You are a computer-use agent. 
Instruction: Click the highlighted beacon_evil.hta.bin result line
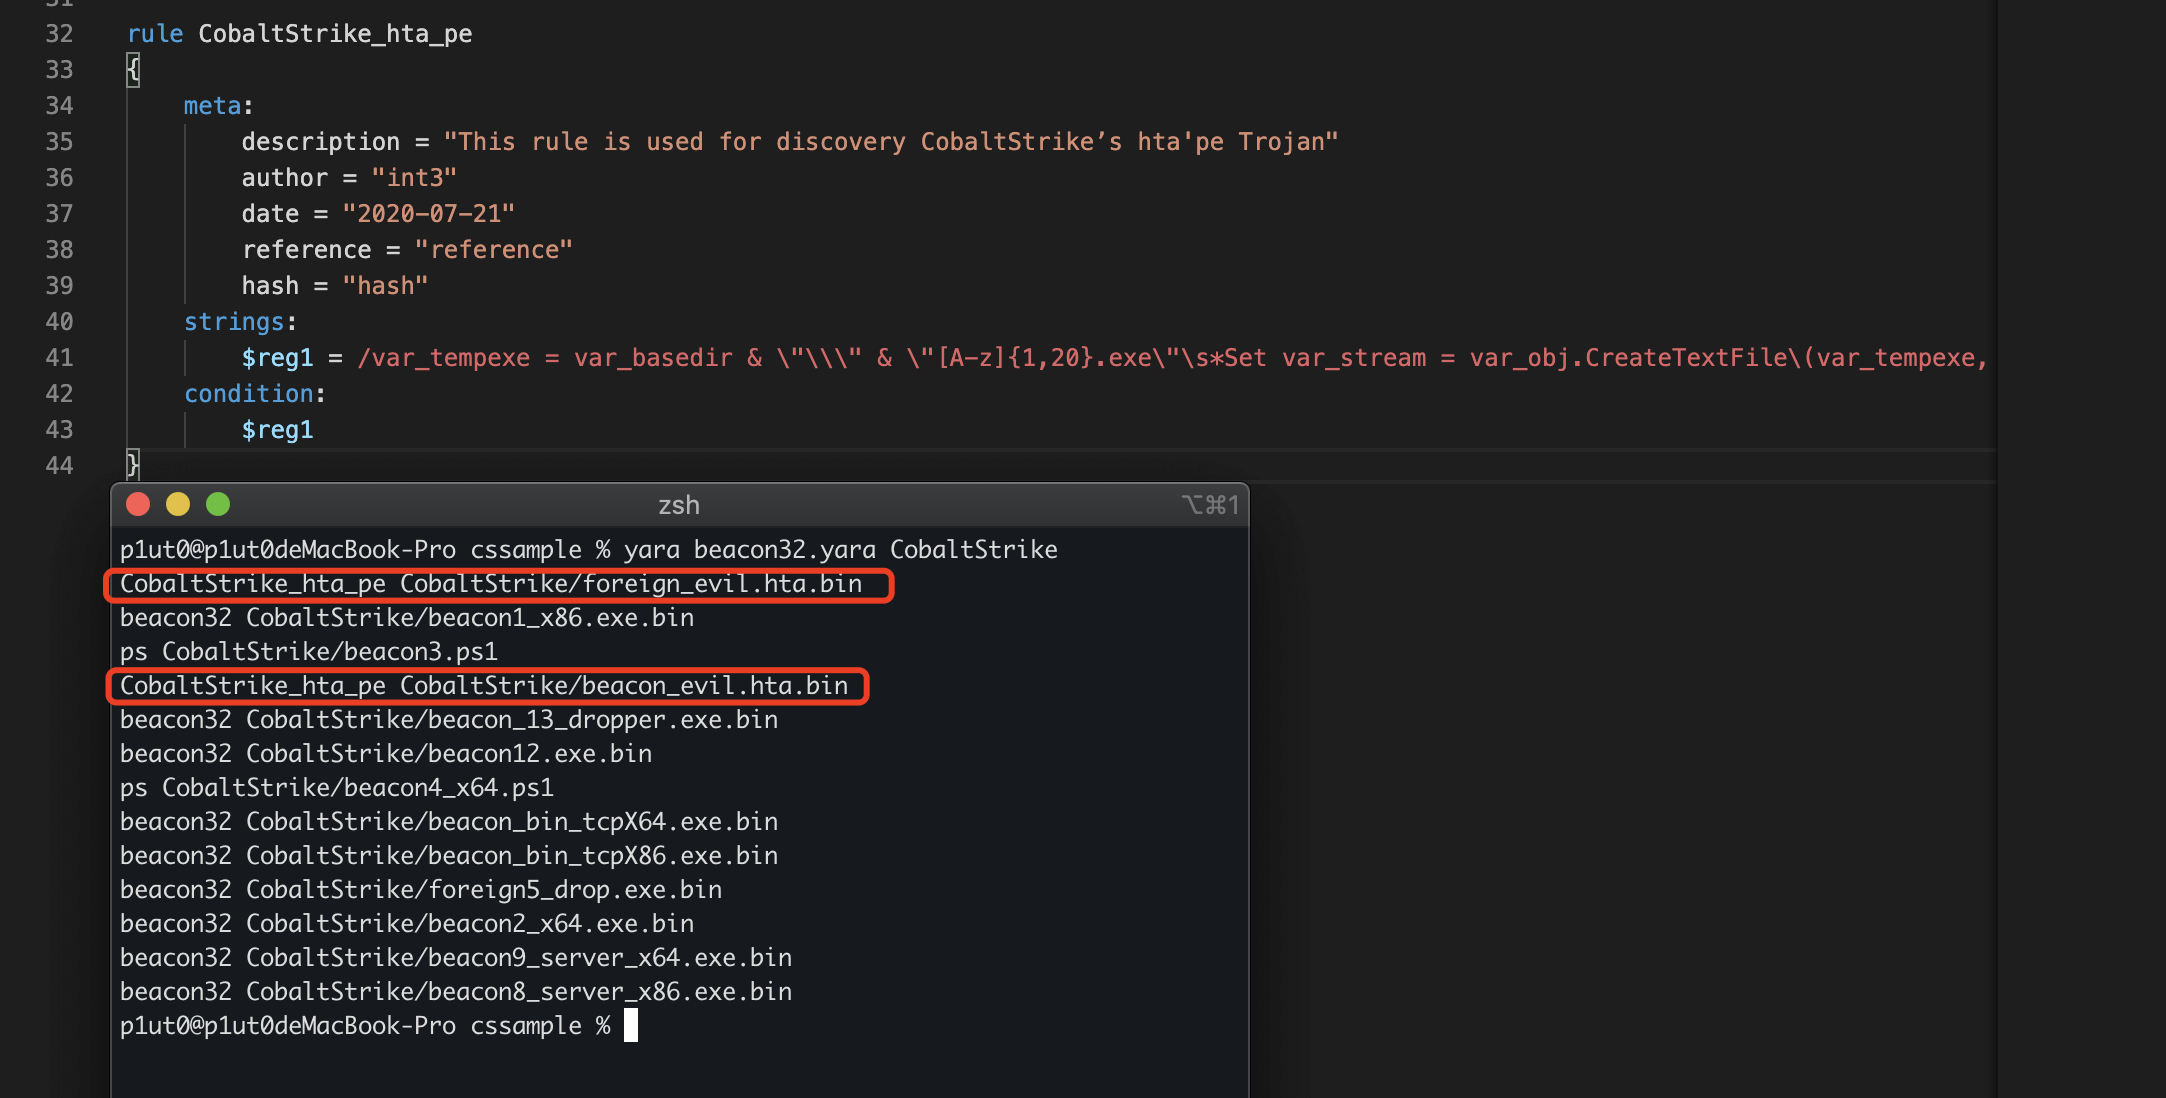pyautogui.click(x=484, y=686)
